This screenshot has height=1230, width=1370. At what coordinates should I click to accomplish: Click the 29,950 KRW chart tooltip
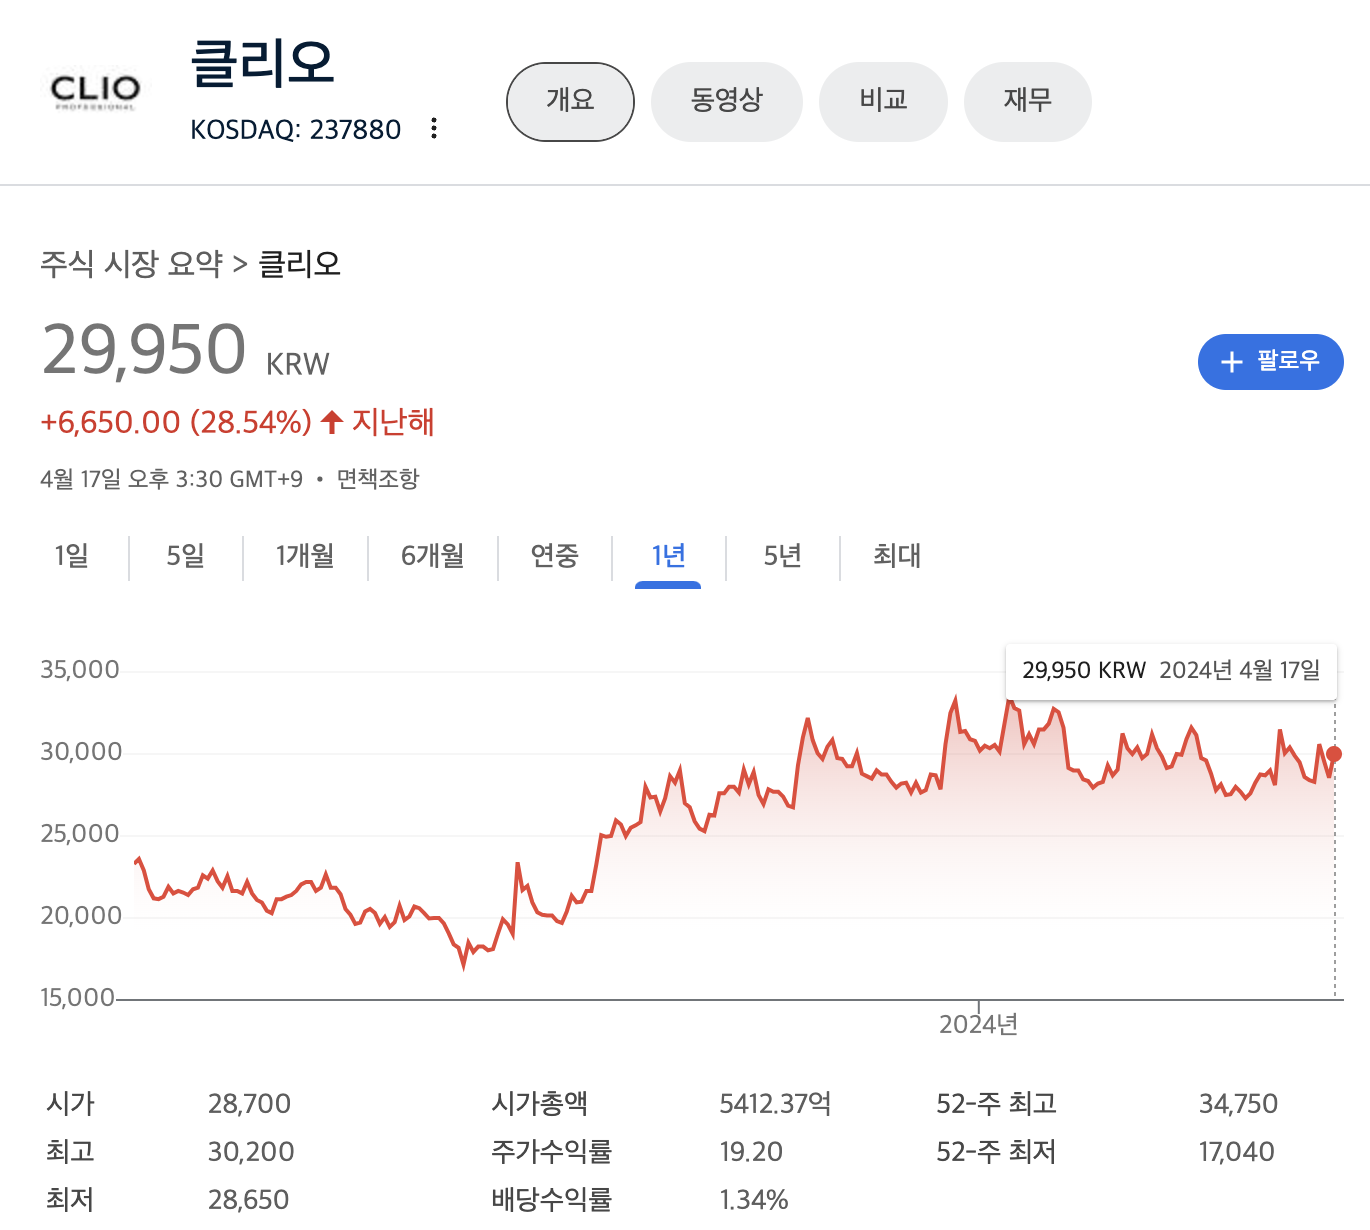click(1171, 671)
